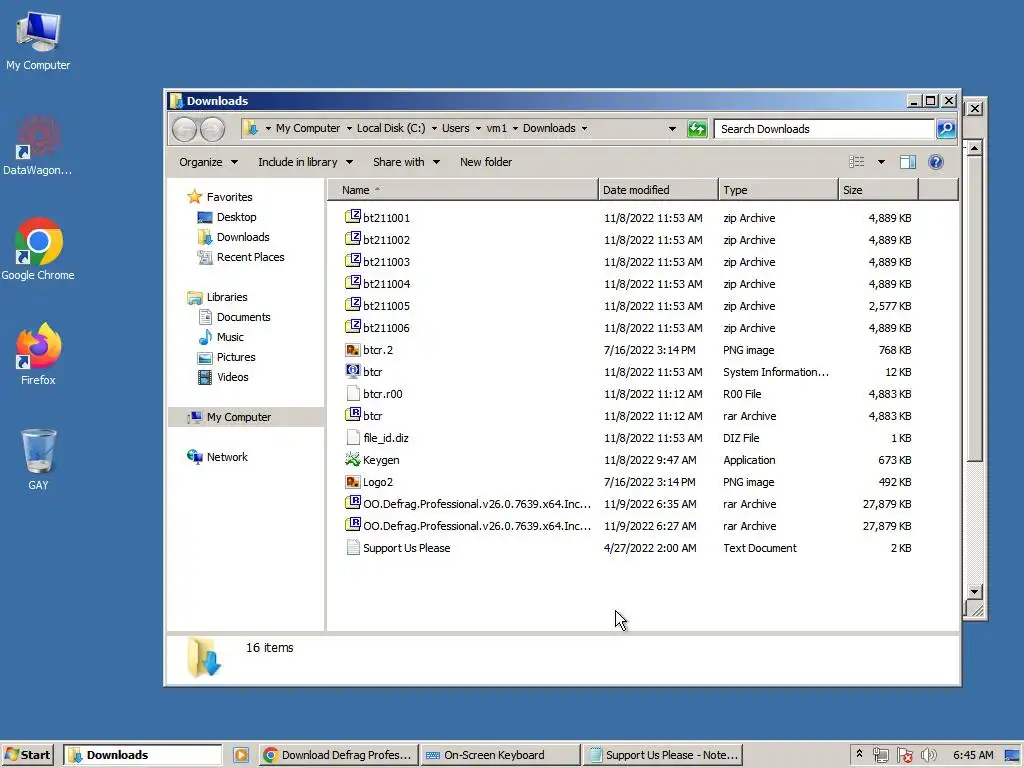Screen dimensions: 1024x768
Task: Click New folder in the toolbar
Action: [x=486, y=162]
